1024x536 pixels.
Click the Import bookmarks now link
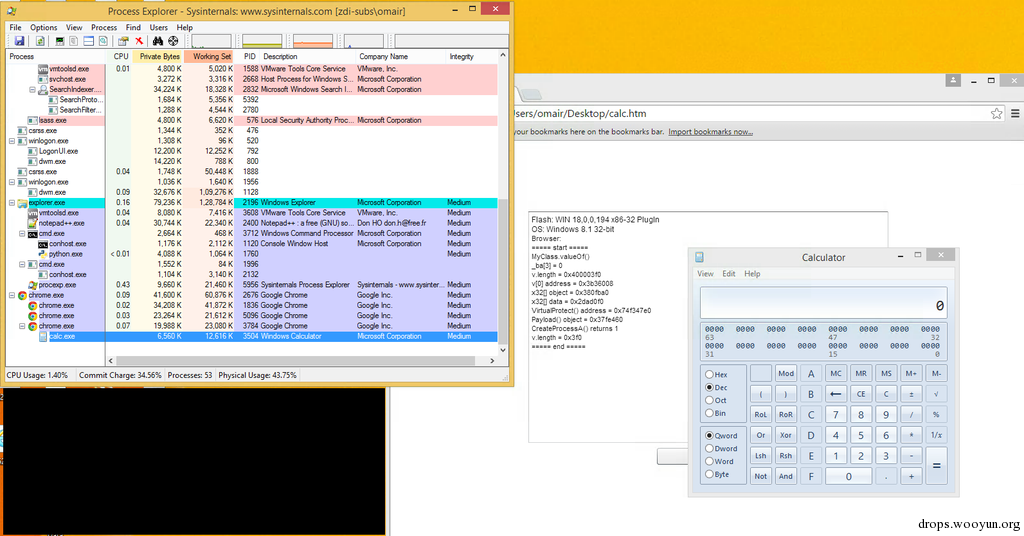[710, 132]
